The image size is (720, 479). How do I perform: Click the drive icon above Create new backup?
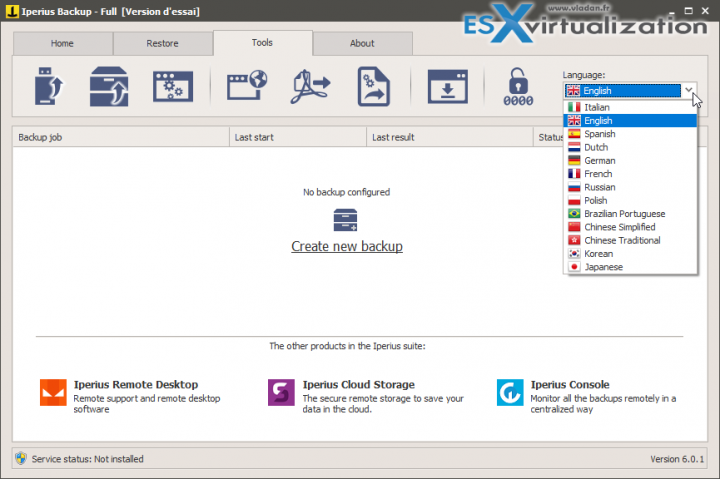coord(345,220)
